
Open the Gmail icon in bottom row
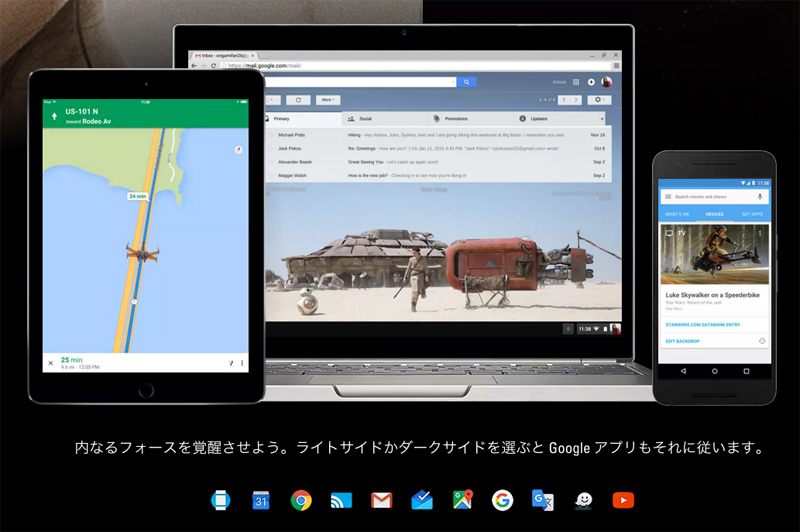(x=382, y=500)
